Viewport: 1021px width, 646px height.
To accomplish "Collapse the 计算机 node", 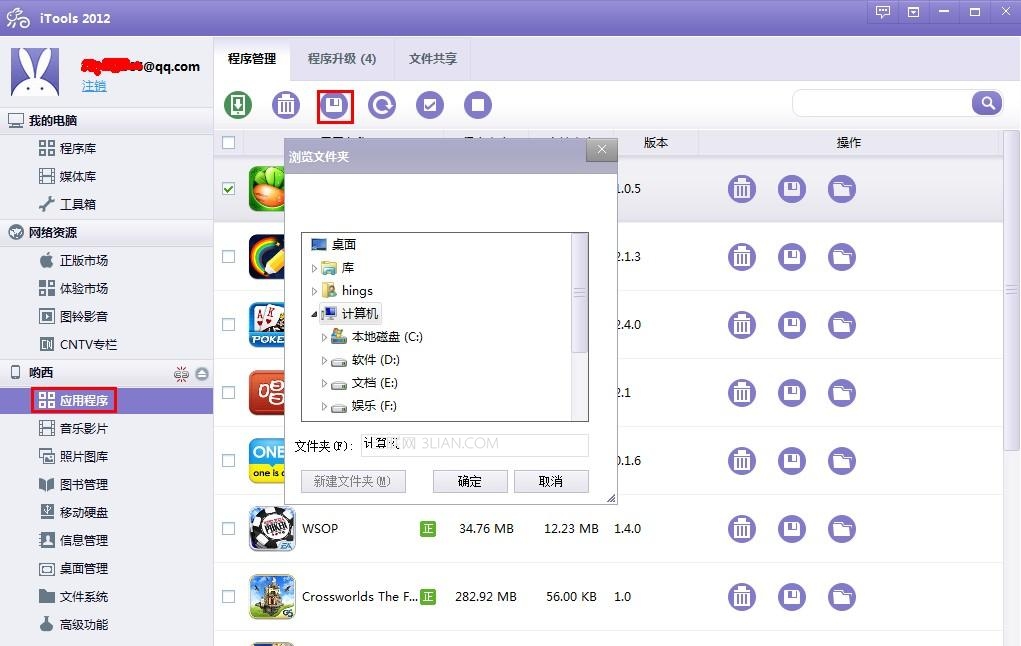I will coord(313,313).
